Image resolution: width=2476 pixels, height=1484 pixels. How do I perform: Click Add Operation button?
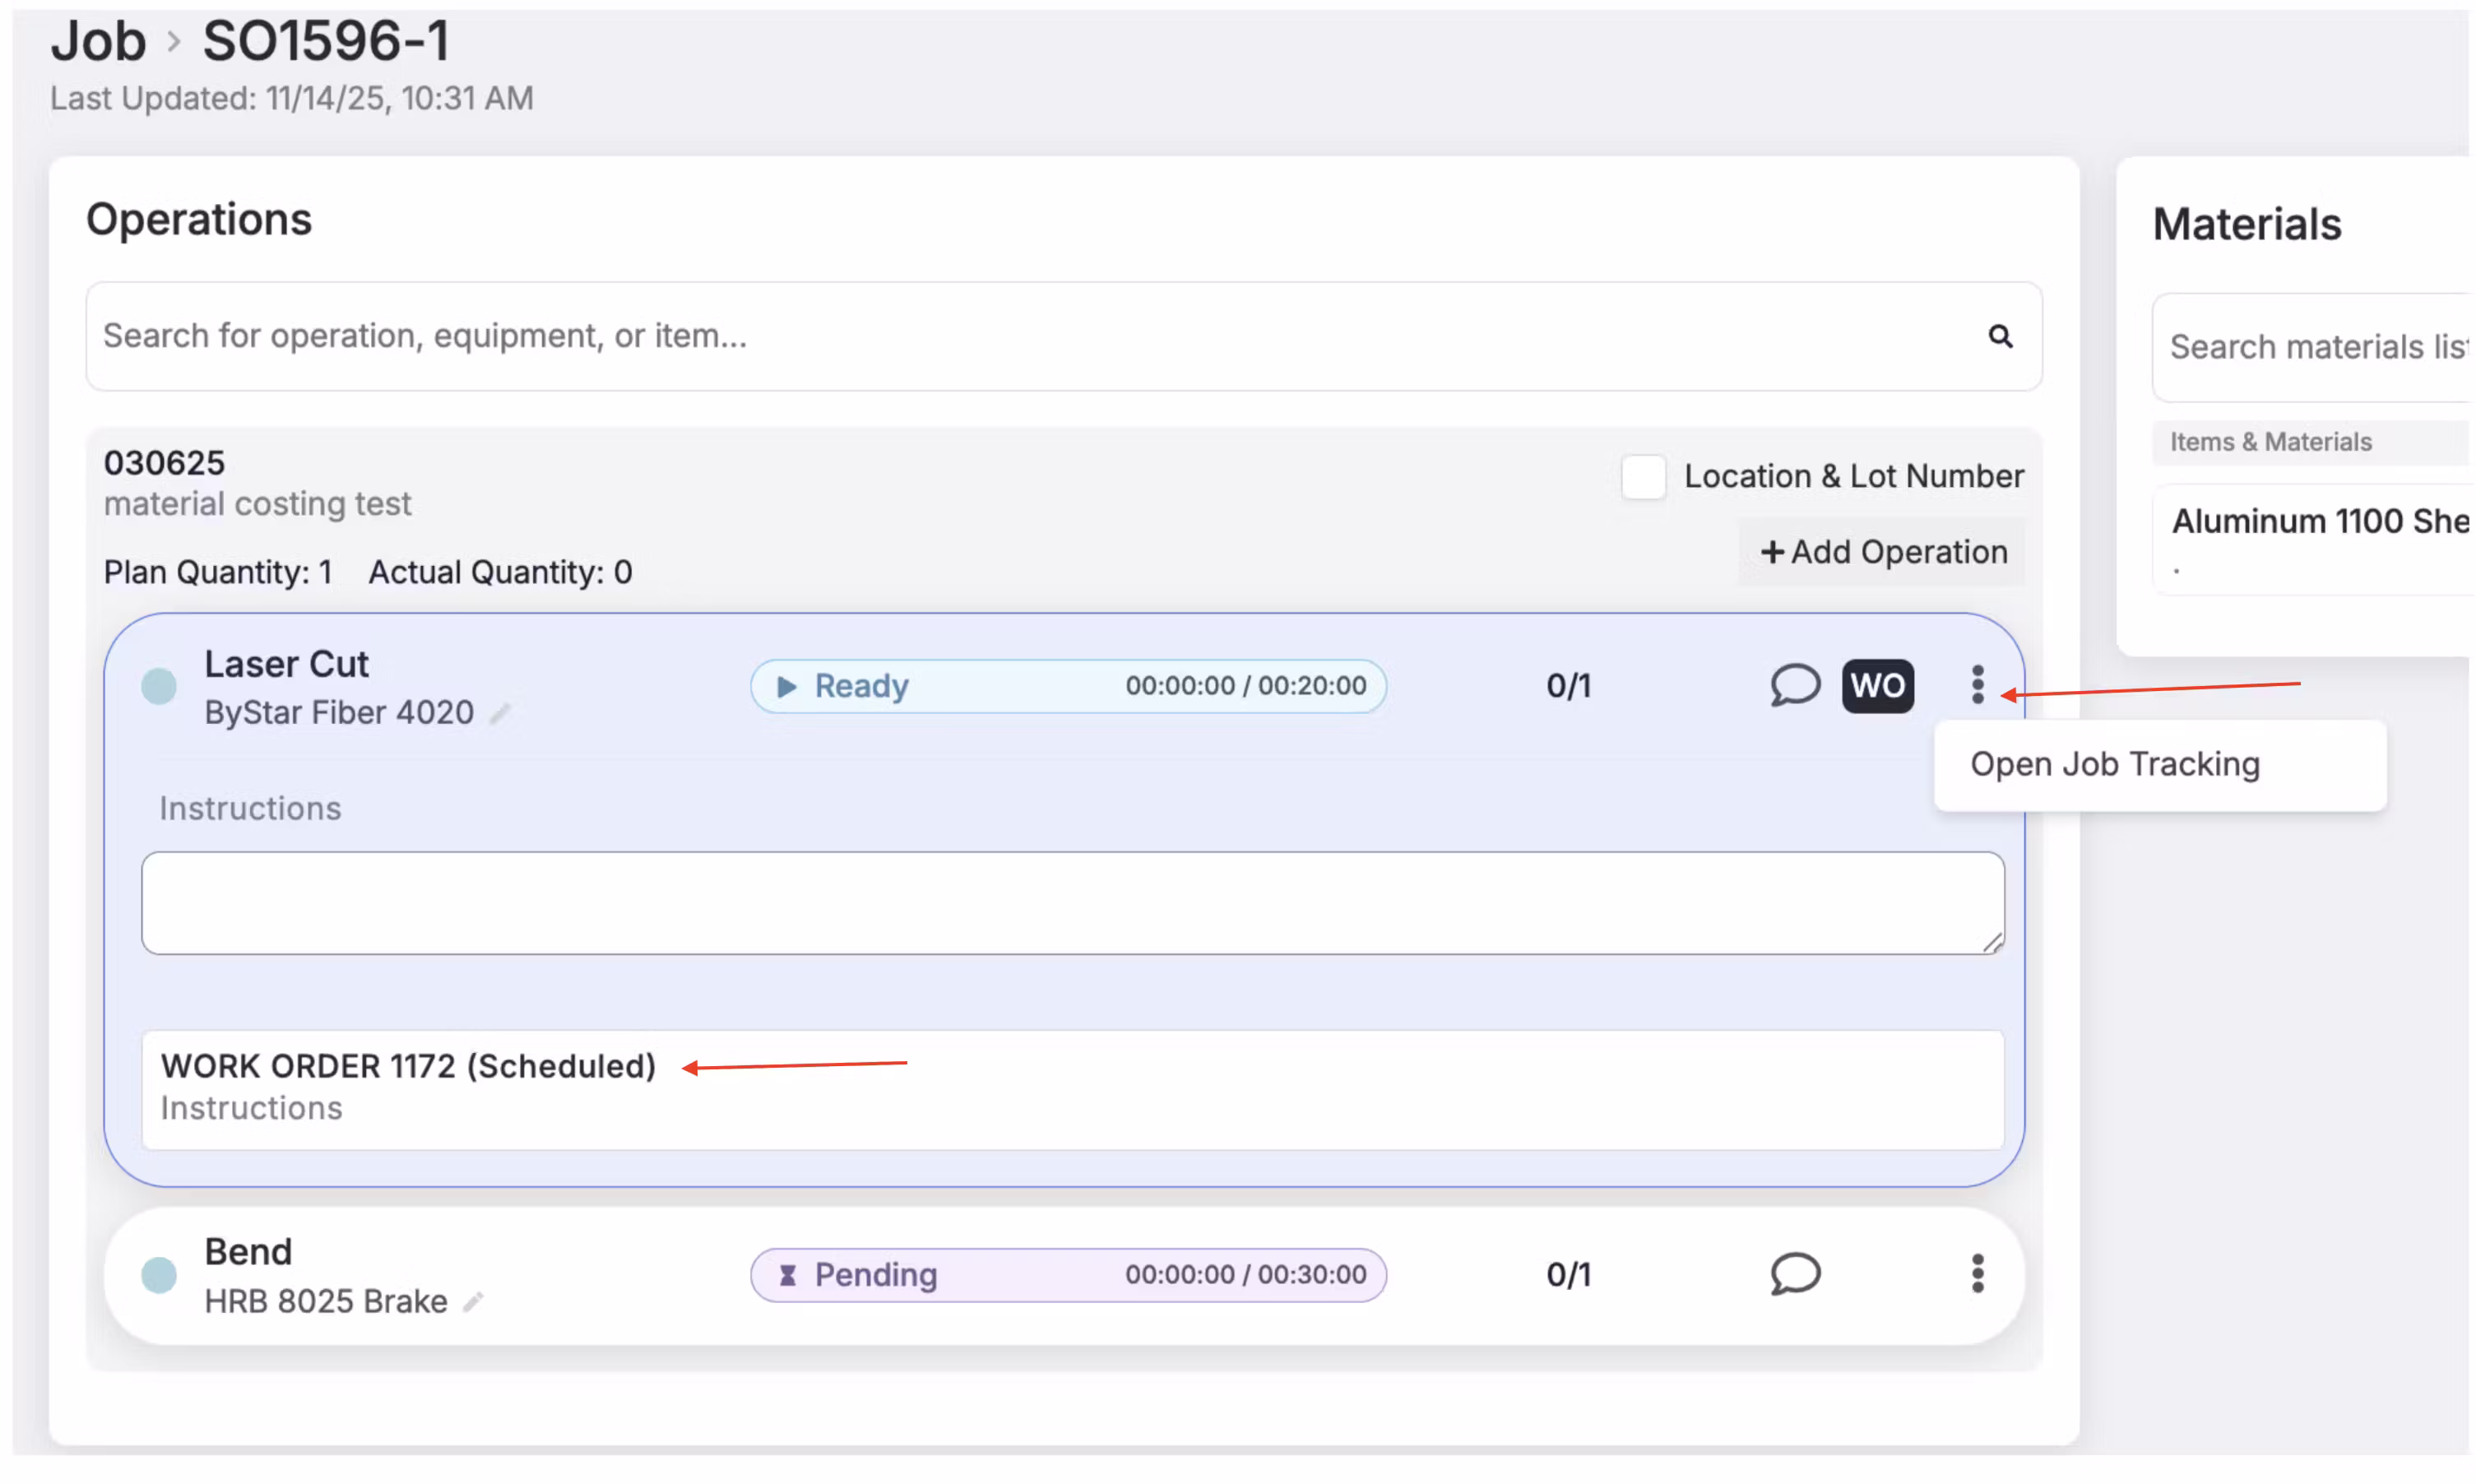[x=1883, y=552]
